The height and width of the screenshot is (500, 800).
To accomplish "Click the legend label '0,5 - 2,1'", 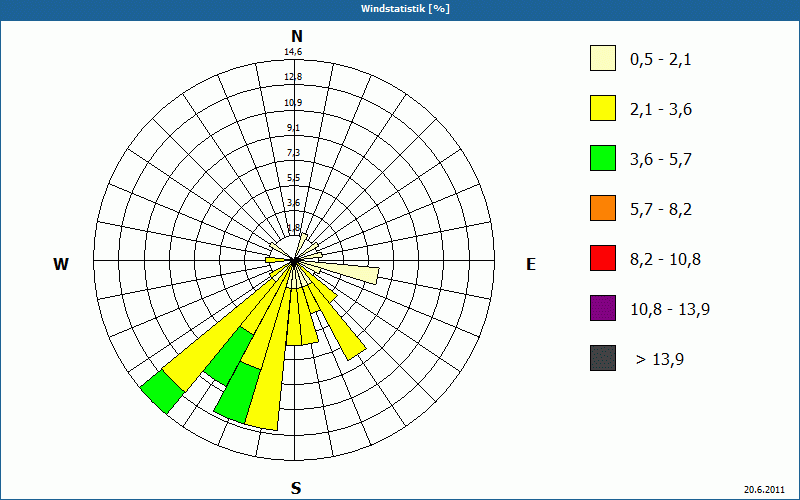I will (x=661, y=60).
